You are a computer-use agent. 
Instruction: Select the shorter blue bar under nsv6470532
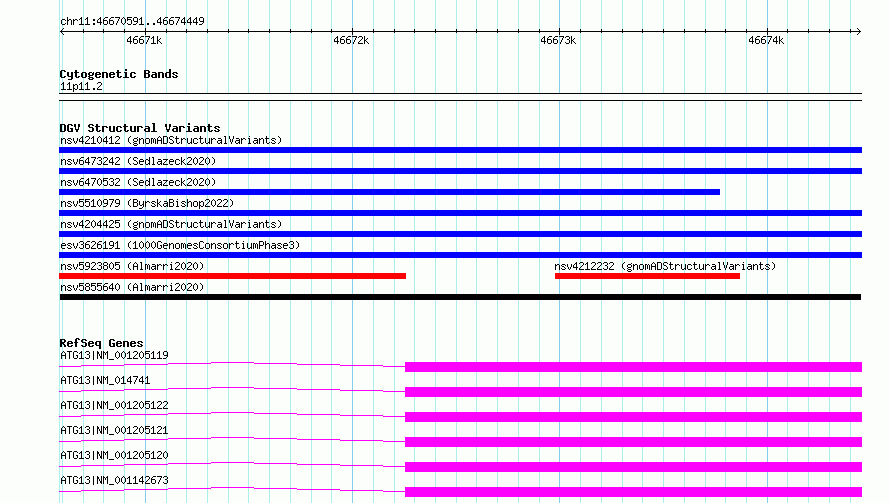pos(389,192)
